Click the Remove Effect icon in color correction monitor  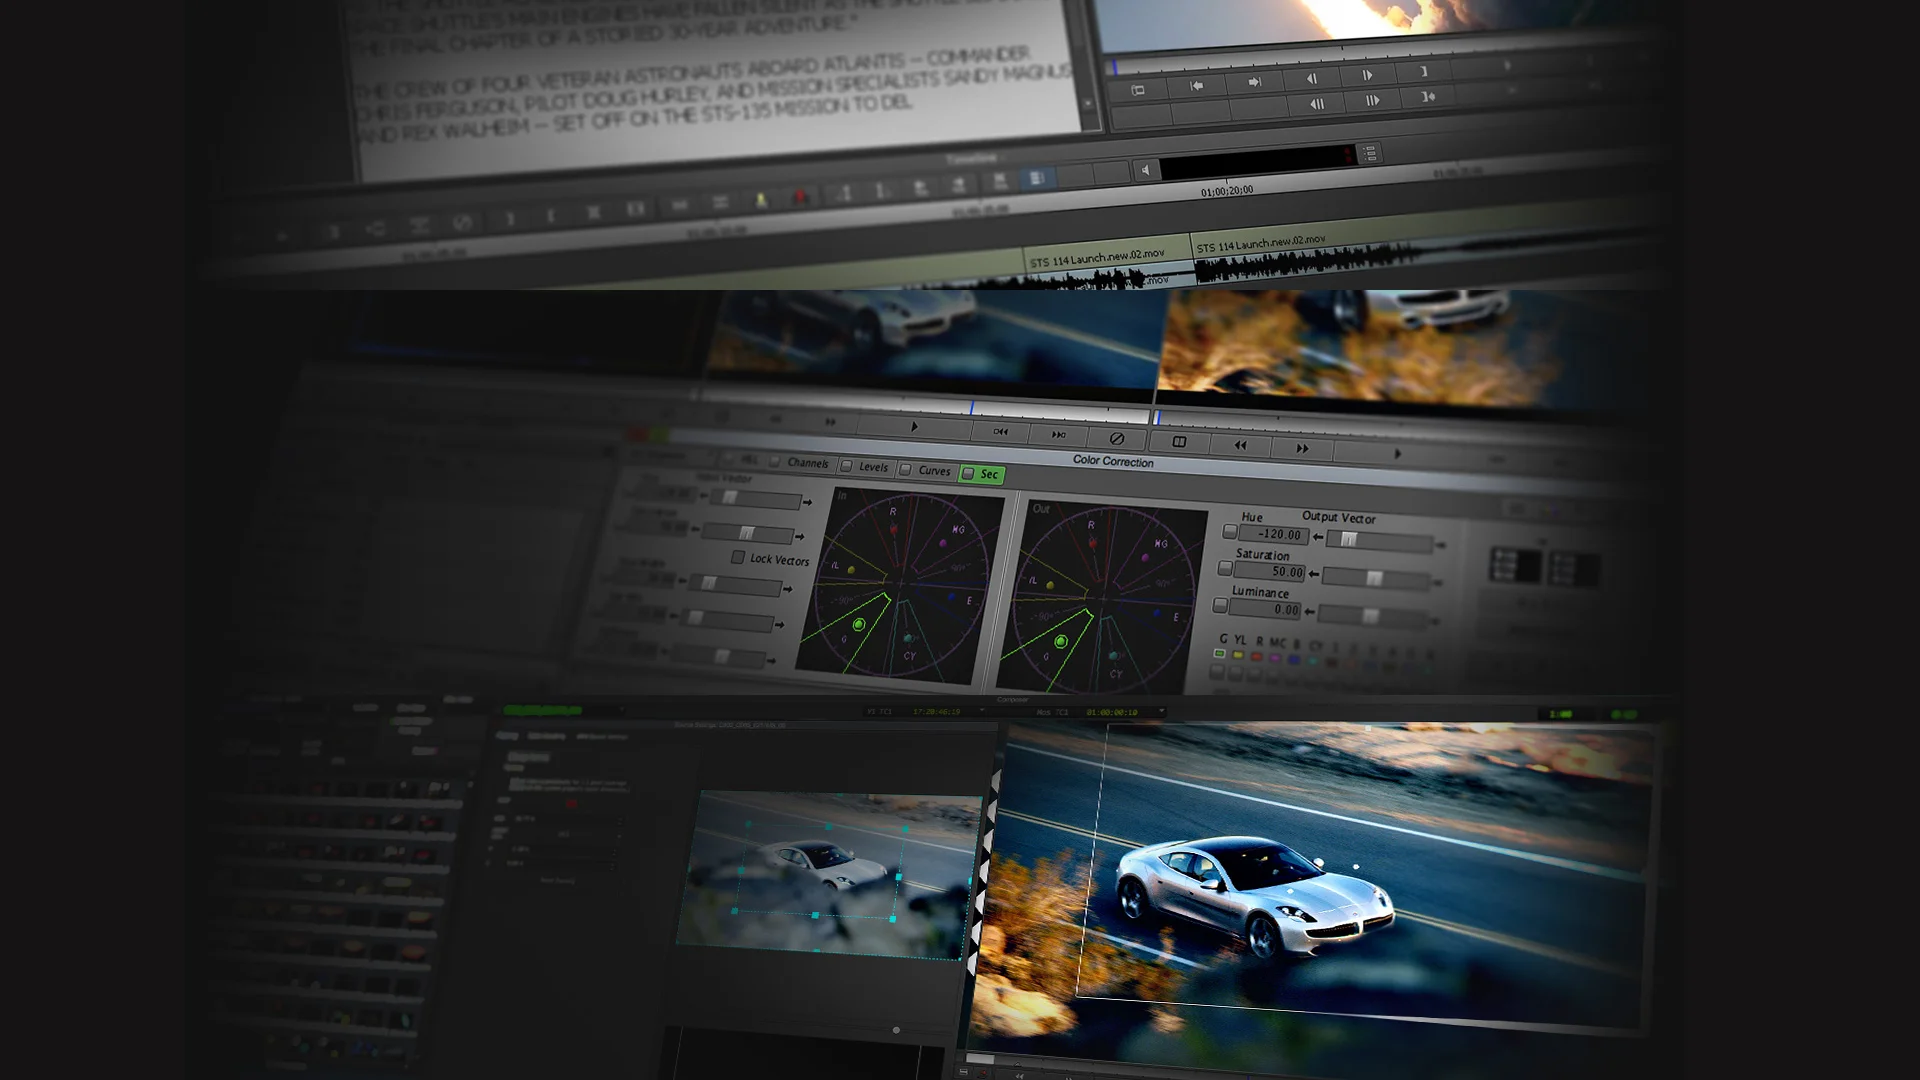point(1117,439)
